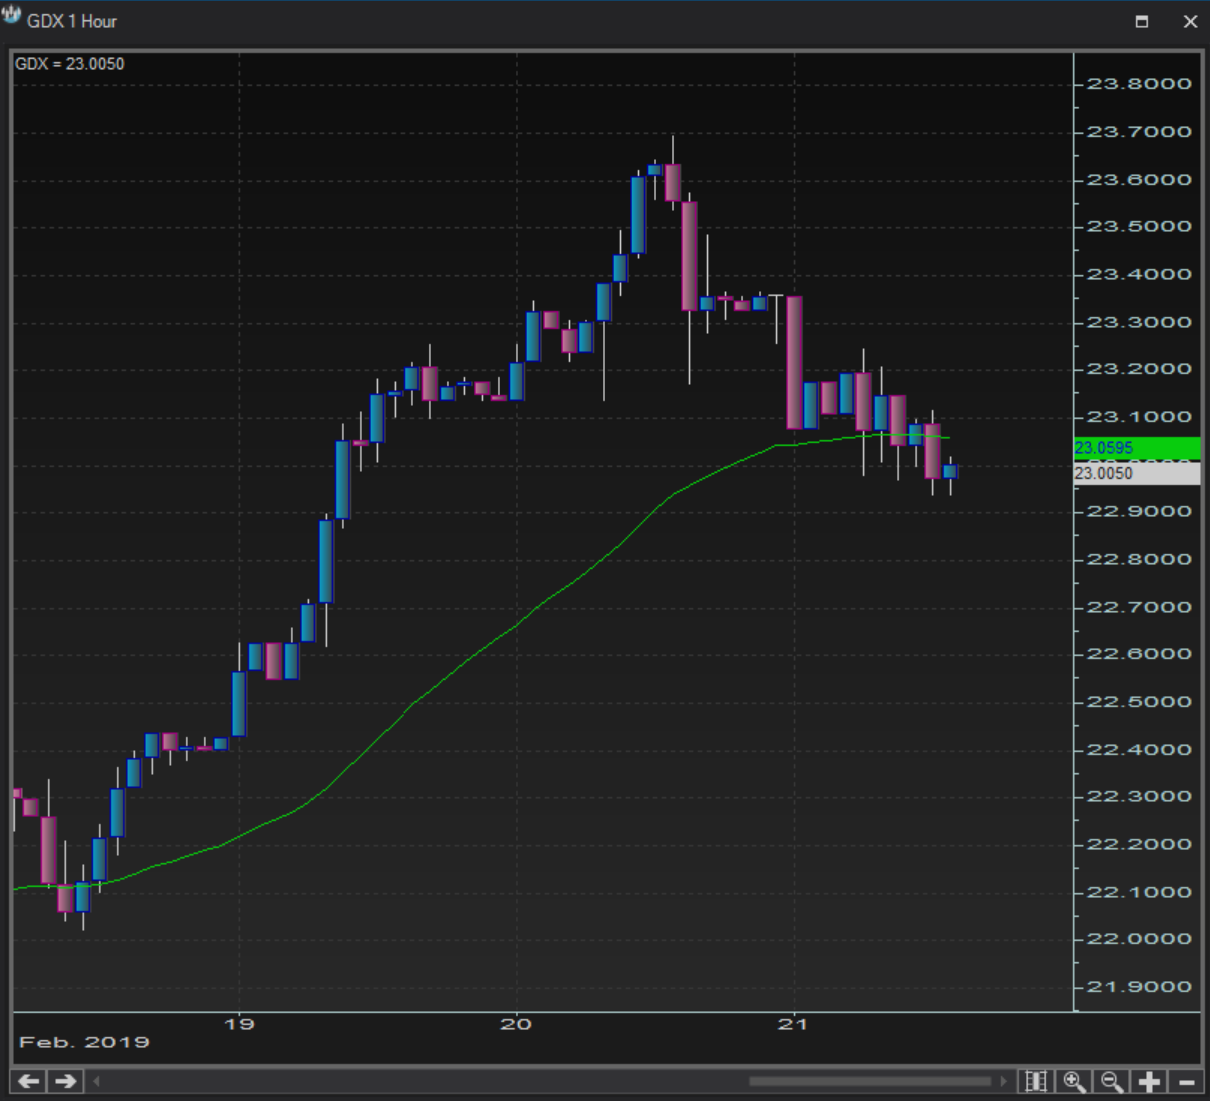Click the 23.5000 price axis label
The image size is (1210, 1101).
coord(1139,227)
